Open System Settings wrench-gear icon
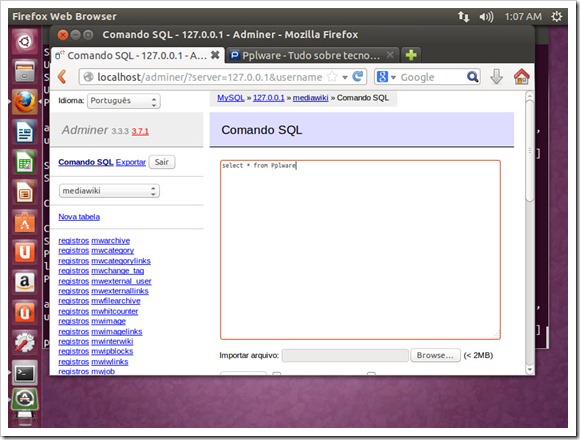Image resolution: width=580 pixels, height=440 pixels. point(25,343)
